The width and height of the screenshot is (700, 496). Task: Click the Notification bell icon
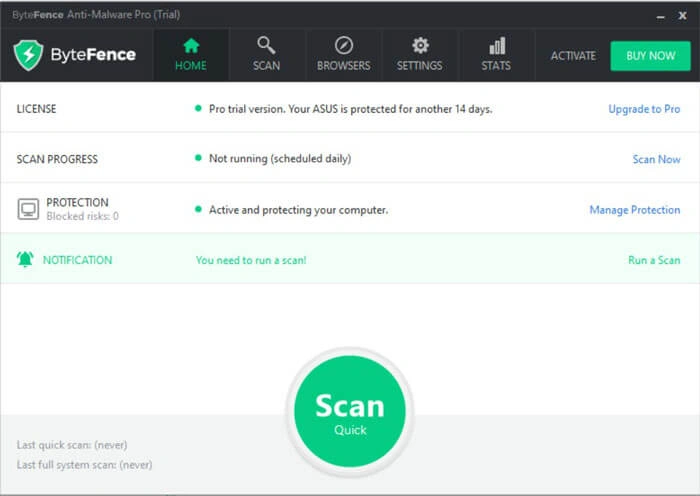tap(25, 259)
